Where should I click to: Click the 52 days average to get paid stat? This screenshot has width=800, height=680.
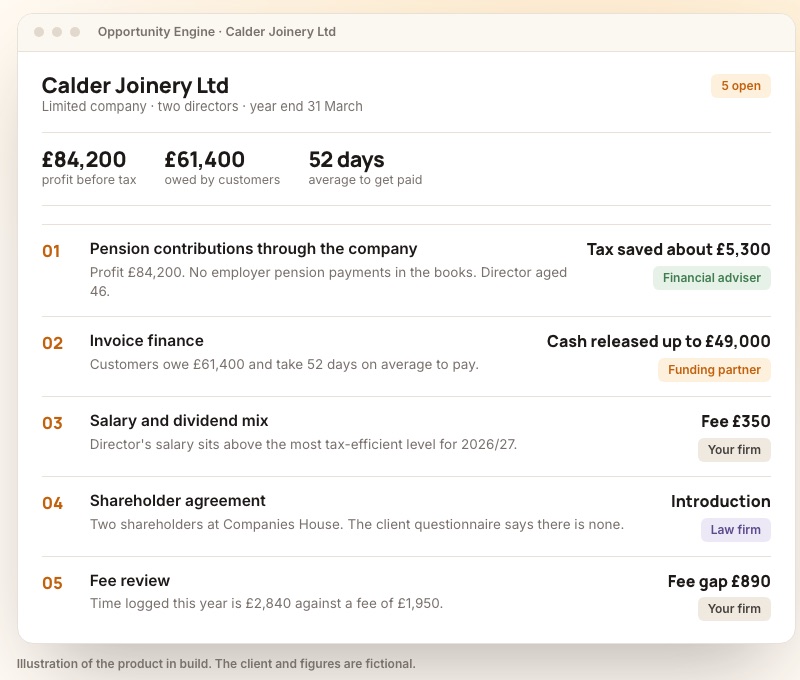[365, 168]
